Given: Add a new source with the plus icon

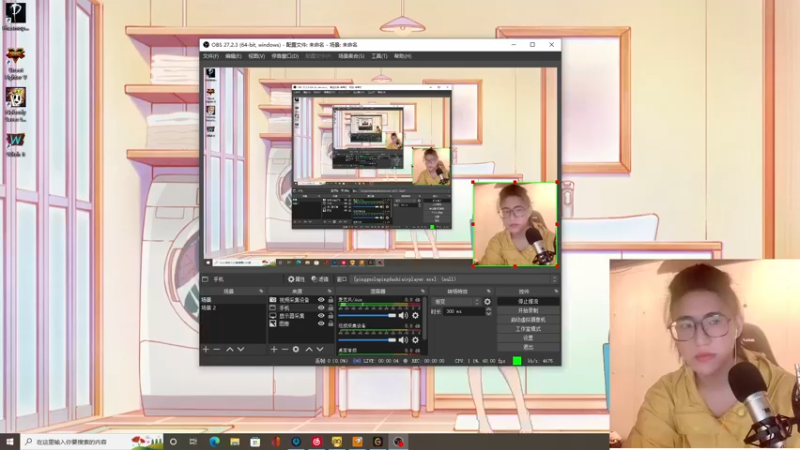Looking at the screenshot, I should tap(274, 349).
